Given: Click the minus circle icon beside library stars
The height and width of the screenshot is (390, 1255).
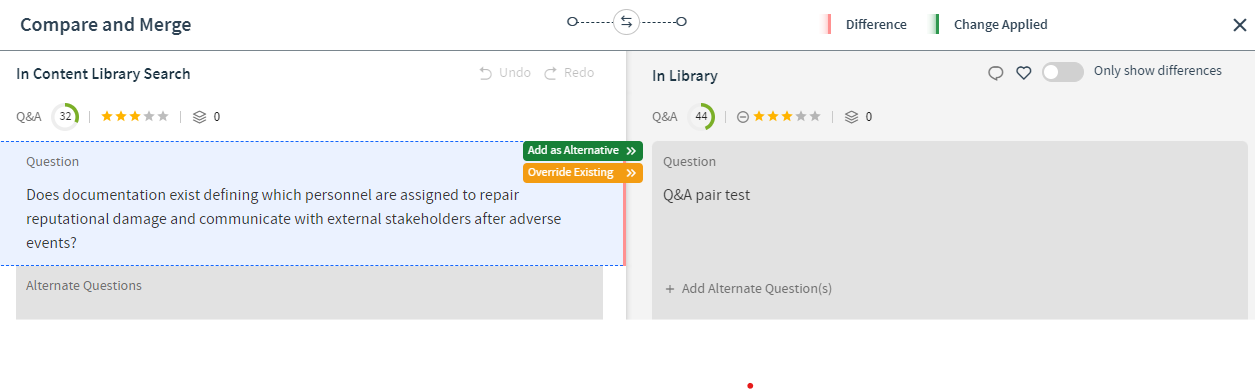Looking at the screenshot, I should pos(743,117).
